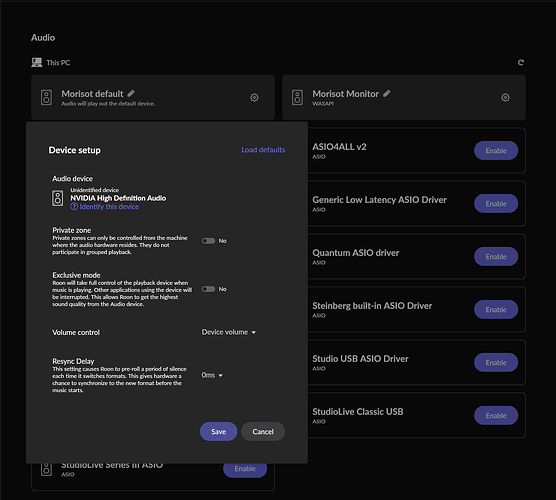Viewport: 556px width, 500px height.
Task: Click the Morisot default speaker icon
Action: [x=46, y=98]
